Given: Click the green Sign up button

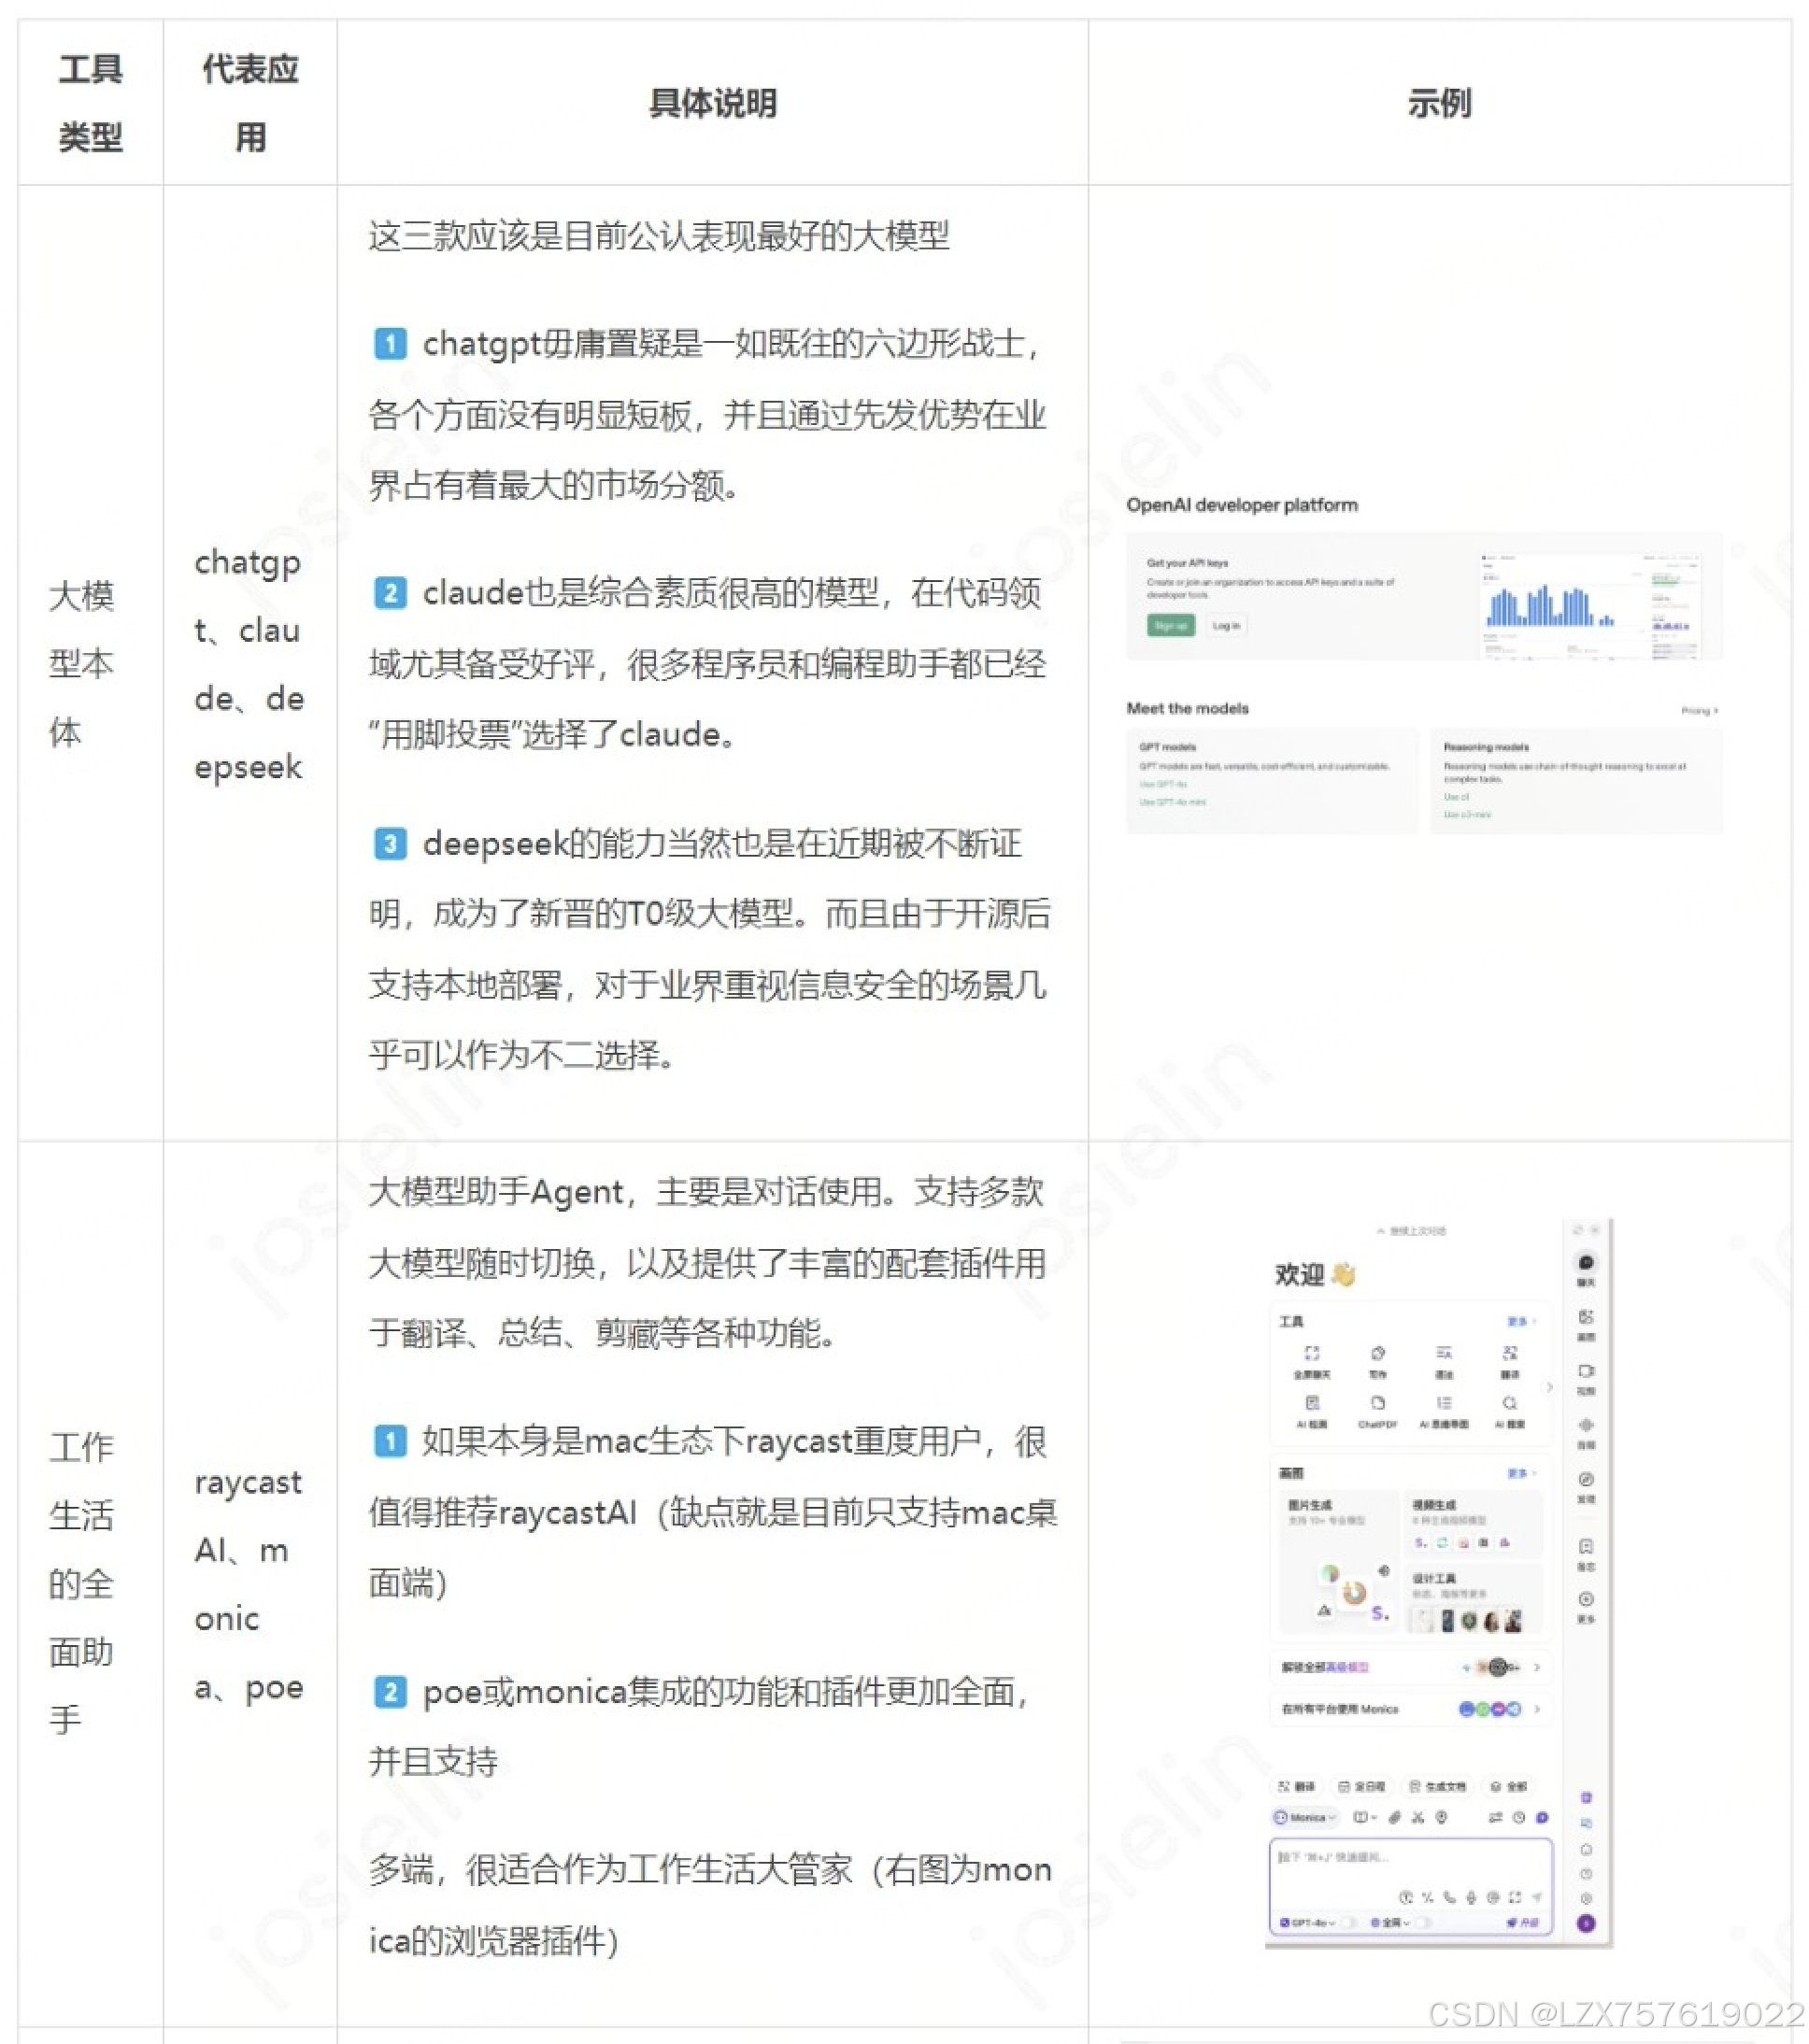Looking at the screenshot, I should coord(1170,625).
